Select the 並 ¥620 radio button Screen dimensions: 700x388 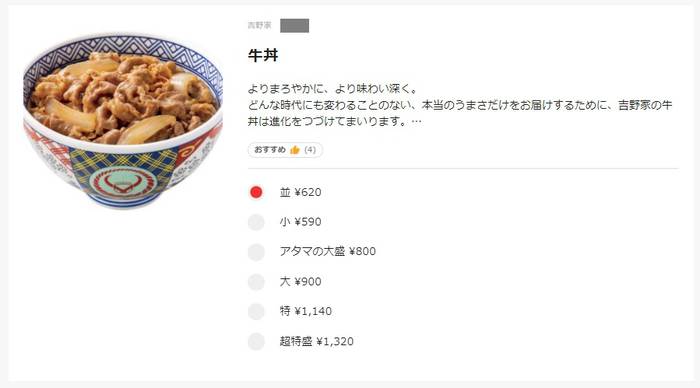tap(256, 192)
